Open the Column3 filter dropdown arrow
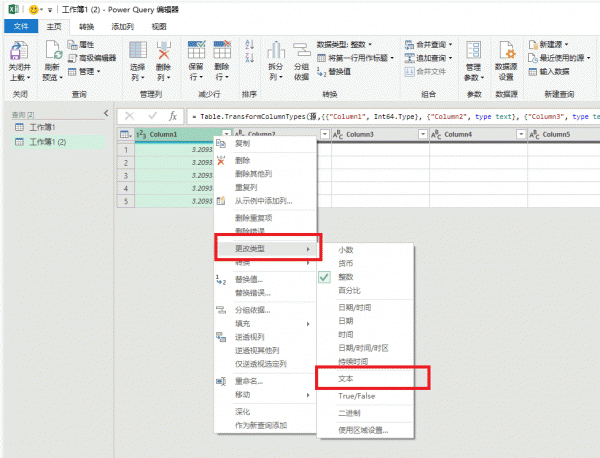 (423, 134)
